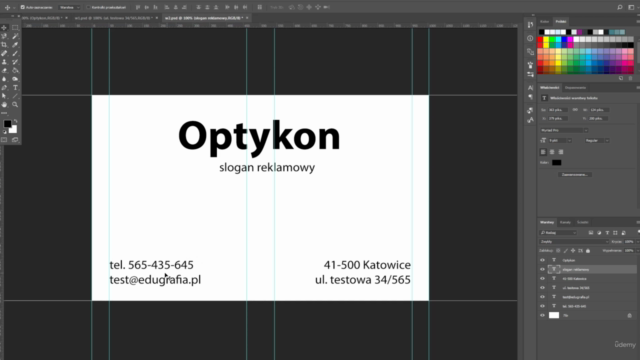Screen dimensions: 640x360
Task: Select the Move tool in the toolbox
Action: coord(4,28)
